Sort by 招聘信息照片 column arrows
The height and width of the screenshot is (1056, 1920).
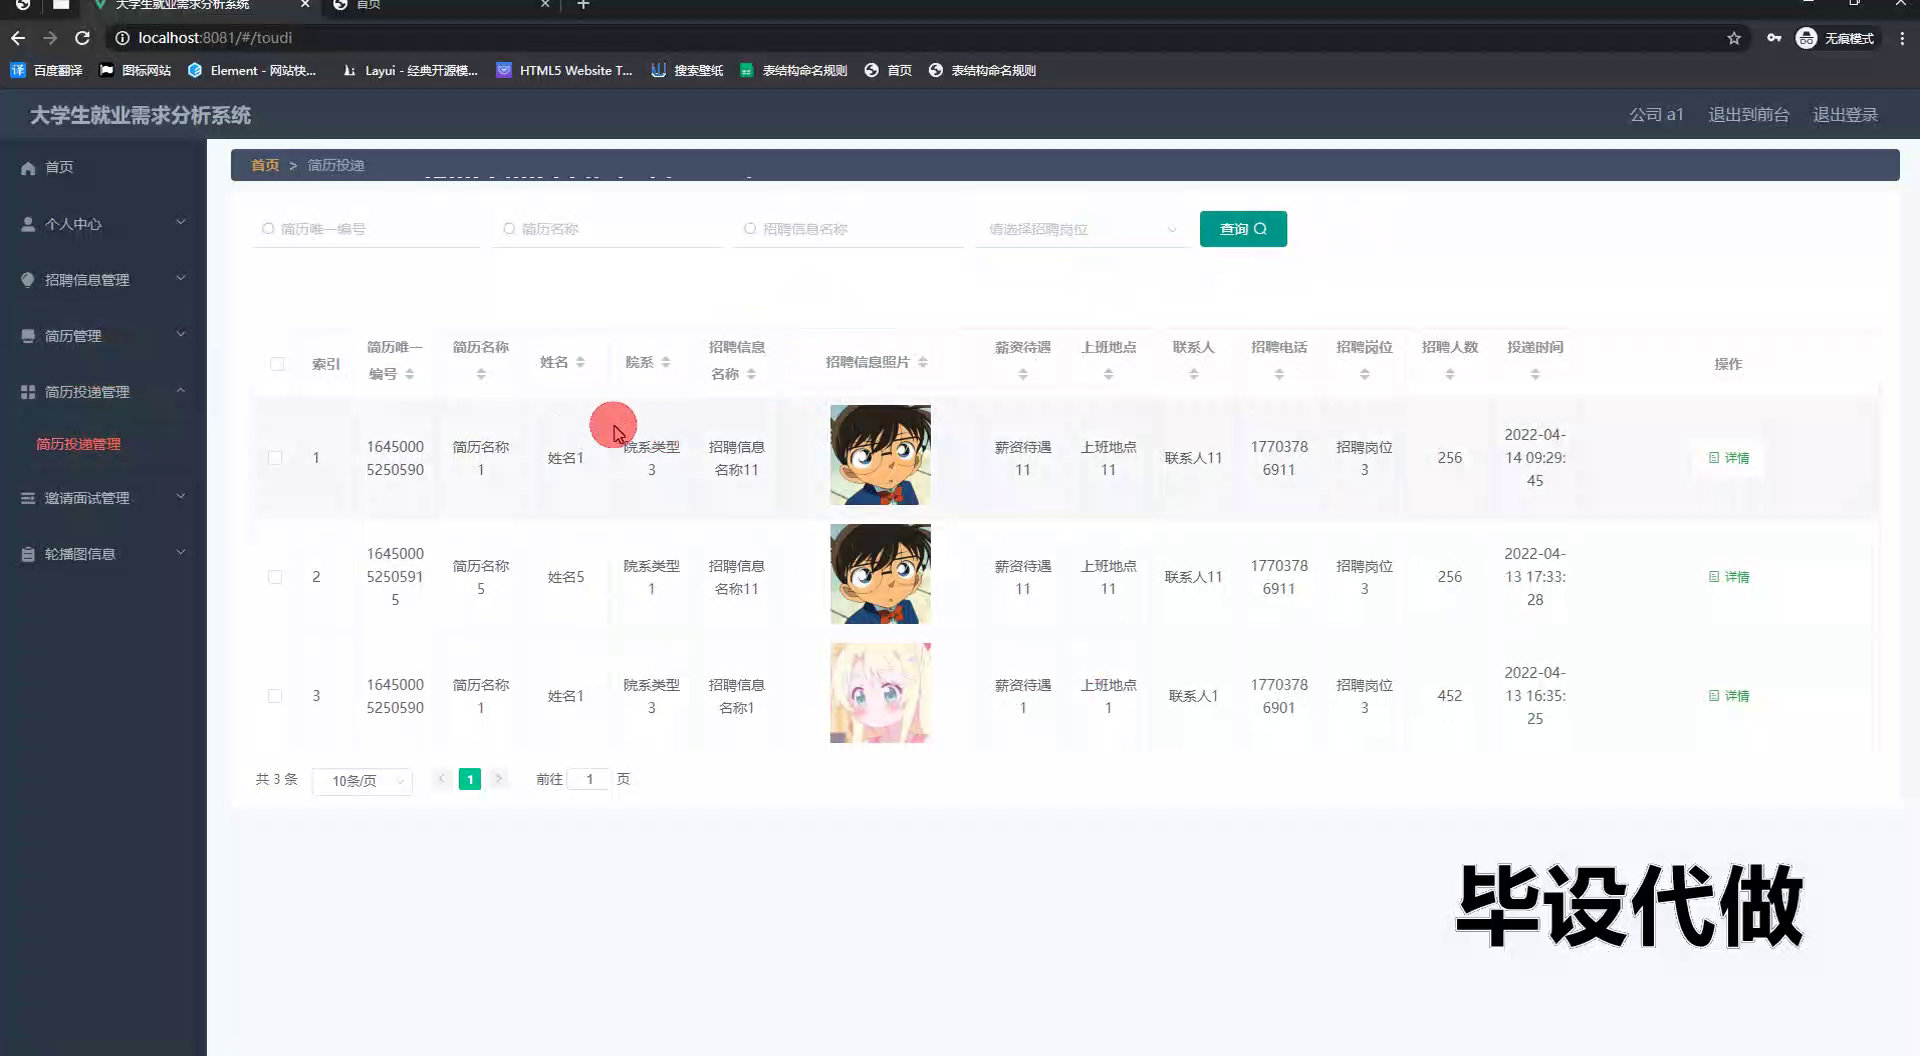pyautogui.click(x=923, y=362)
